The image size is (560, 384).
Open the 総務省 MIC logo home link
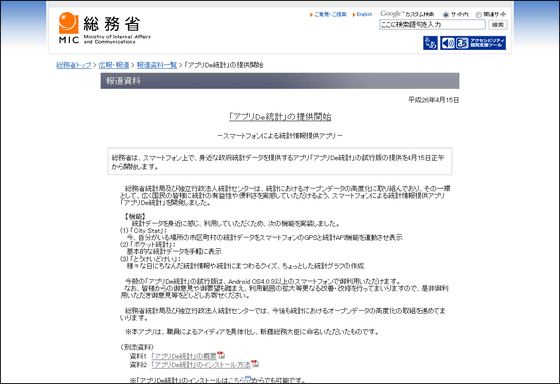105,28
